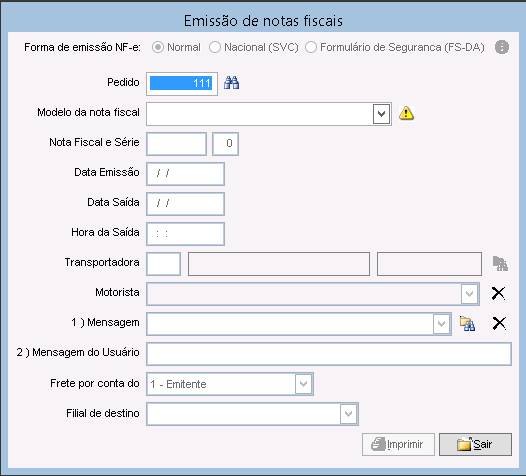Open Frete por conta do dropdown
Viewport: 526px width, 476px height.
[303, 384]
